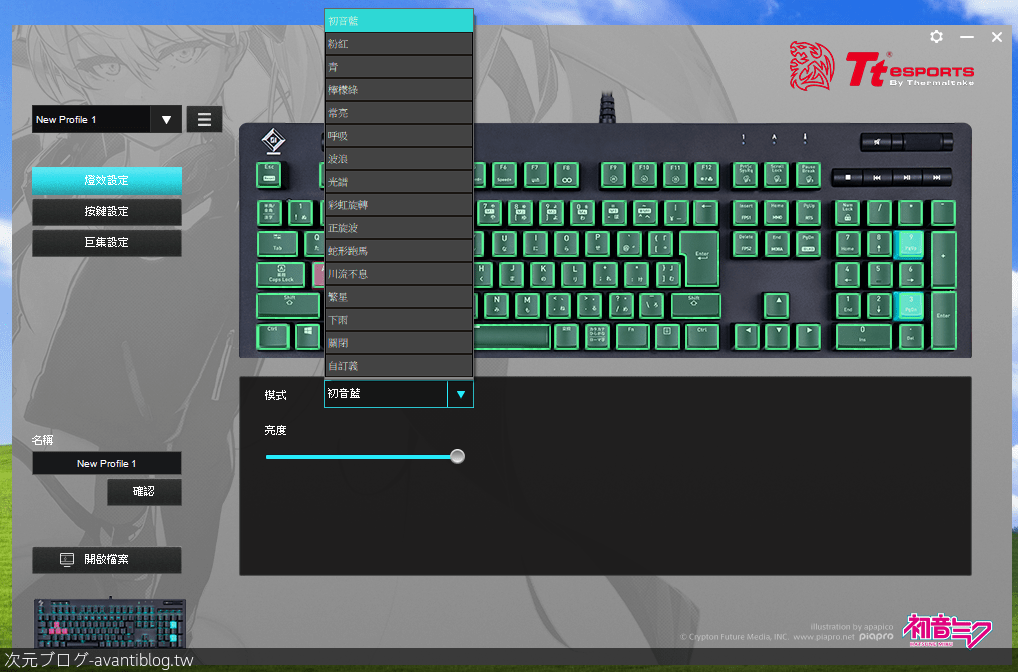Click the Left arrow key
1018x672 pixels.
tap(747, 336)
